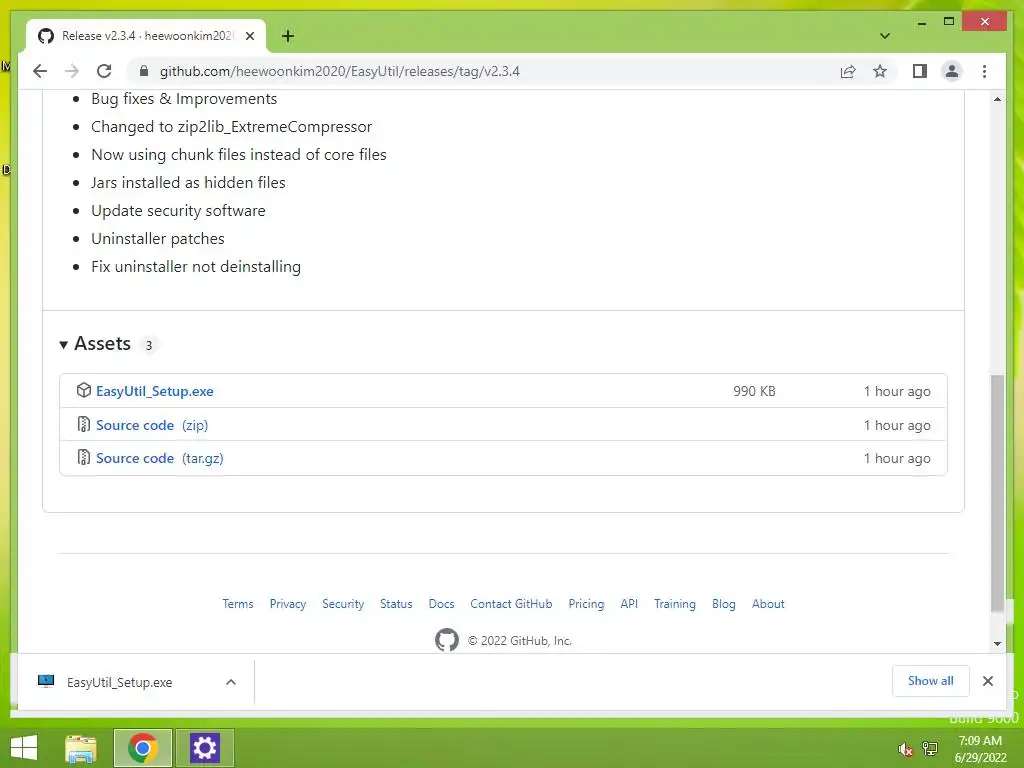Open the Docs footer link

tap(441, 604)
